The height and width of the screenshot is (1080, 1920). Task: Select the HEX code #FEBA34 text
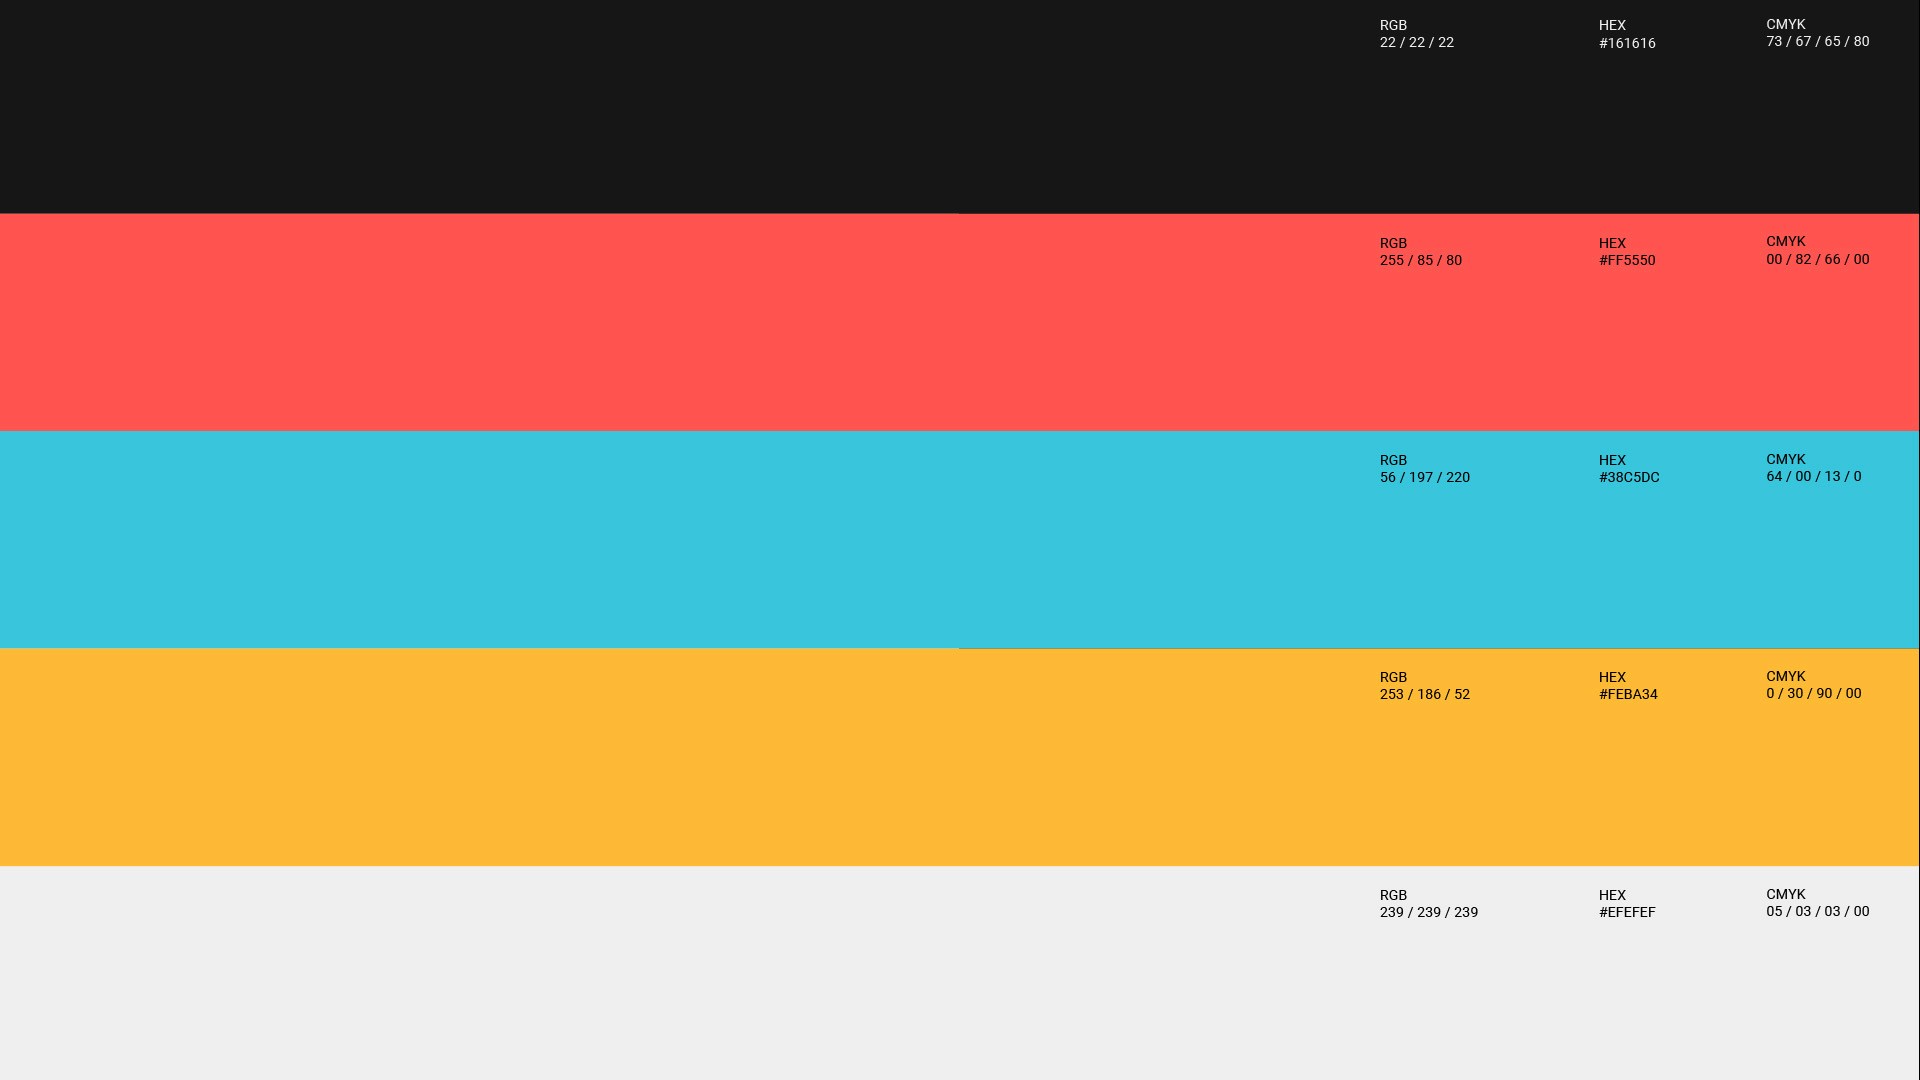[x=1627, y=695]
